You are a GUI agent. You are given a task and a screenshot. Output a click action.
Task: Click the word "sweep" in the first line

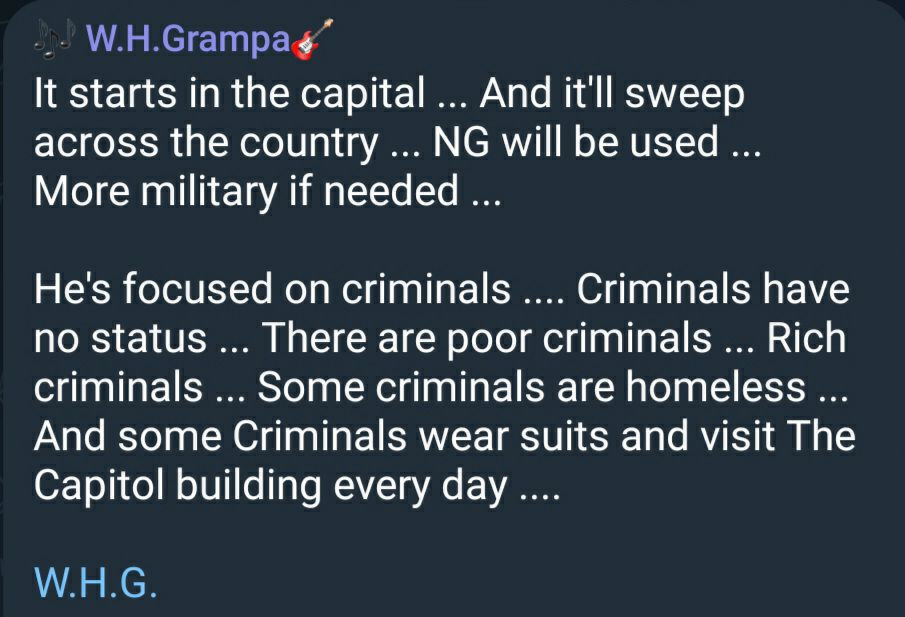689,94
